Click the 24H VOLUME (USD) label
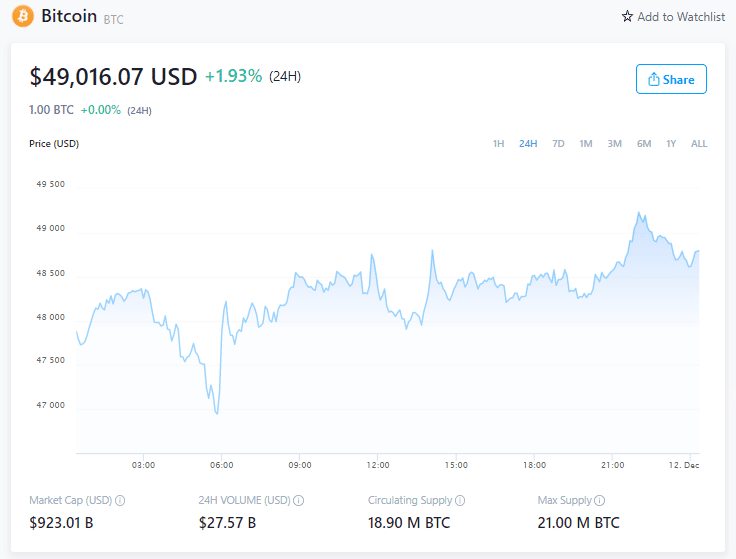 [245, 500]
